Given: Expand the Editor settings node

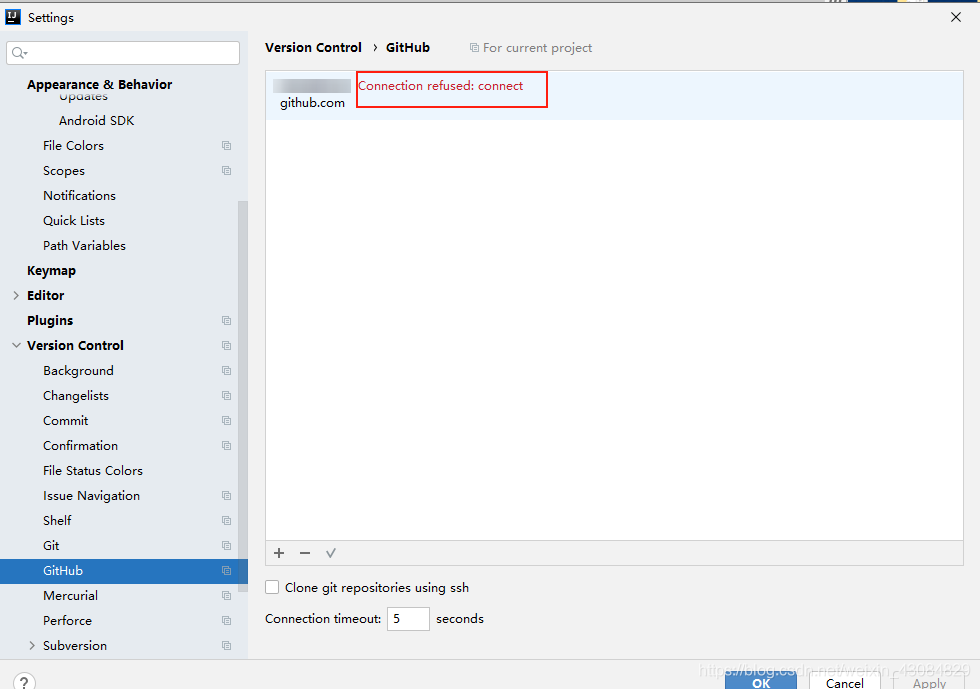Looking at the screenshot, I should click(16, 296).
